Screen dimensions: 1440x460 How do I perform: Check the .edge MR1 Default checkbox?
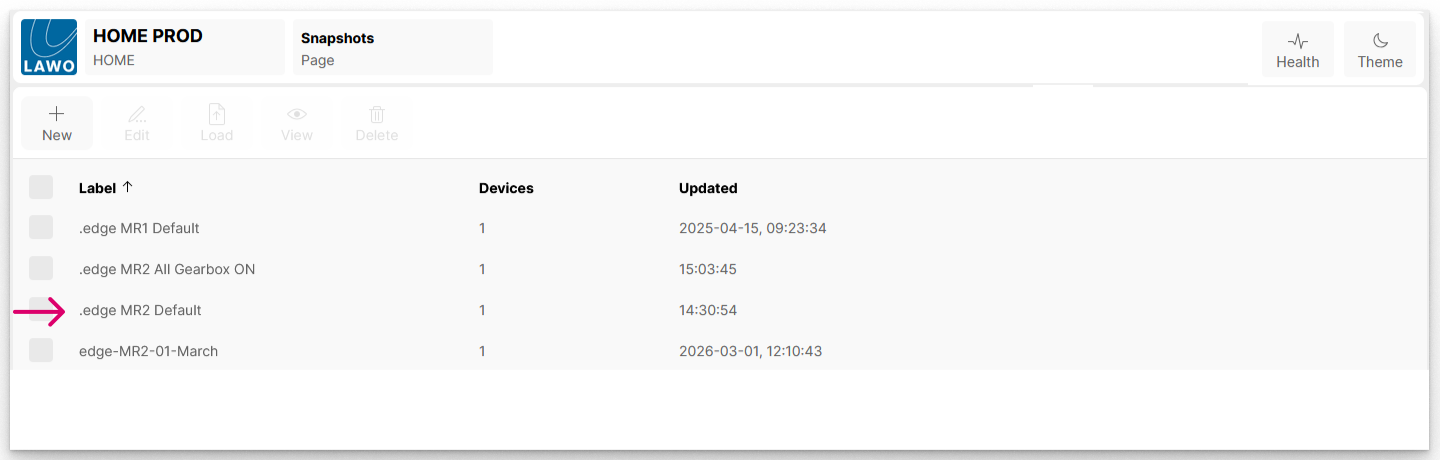point(41,227)
